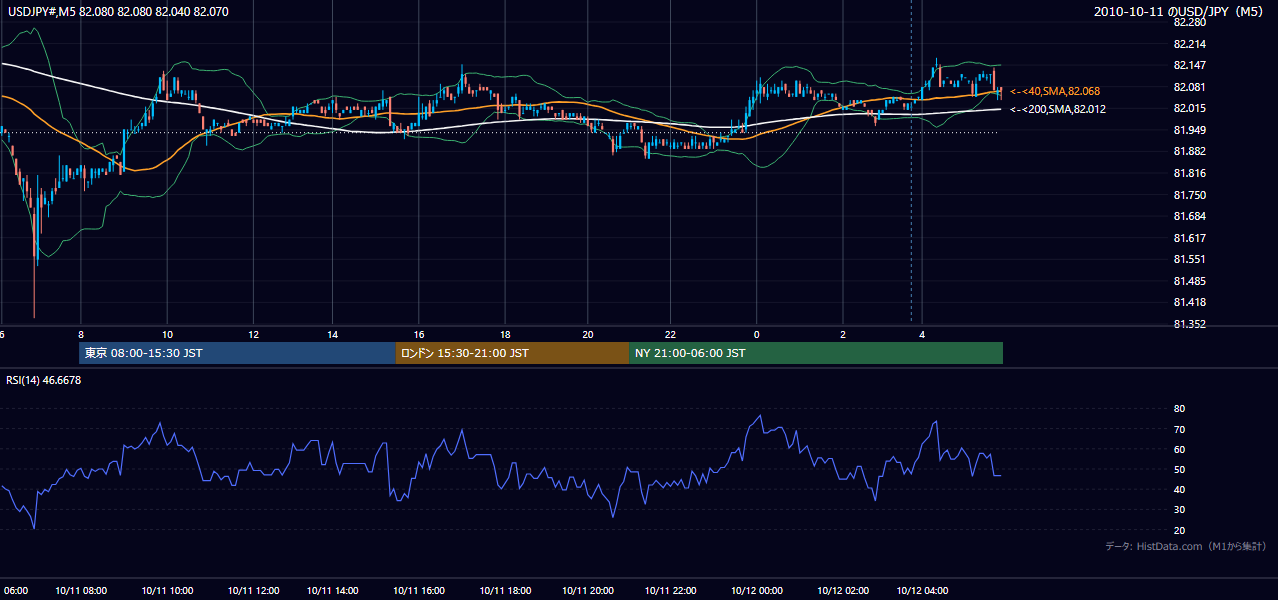The width and height of the screenshot is (1278, 600).
Task: Click the 81.684 price axis label
Action: (1189, 216)
